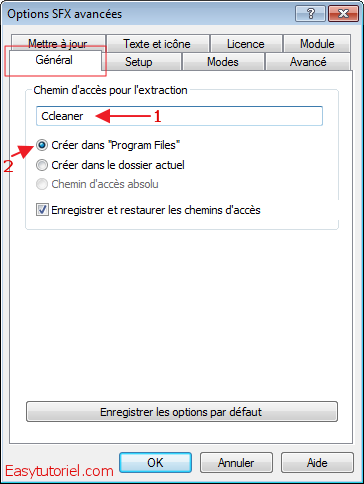The width and height of the screenshot is (364, 484).
Task: Open help with the Aide button
Action: 317,463
